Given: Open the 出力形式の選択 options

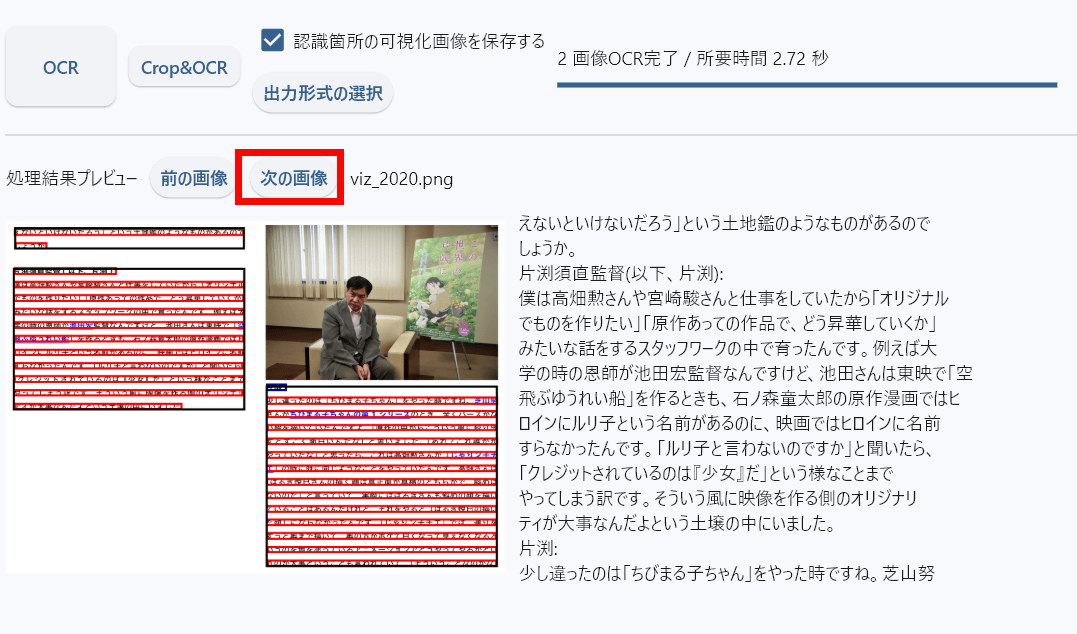Looking at the screenshot, I should click(323, 93).
